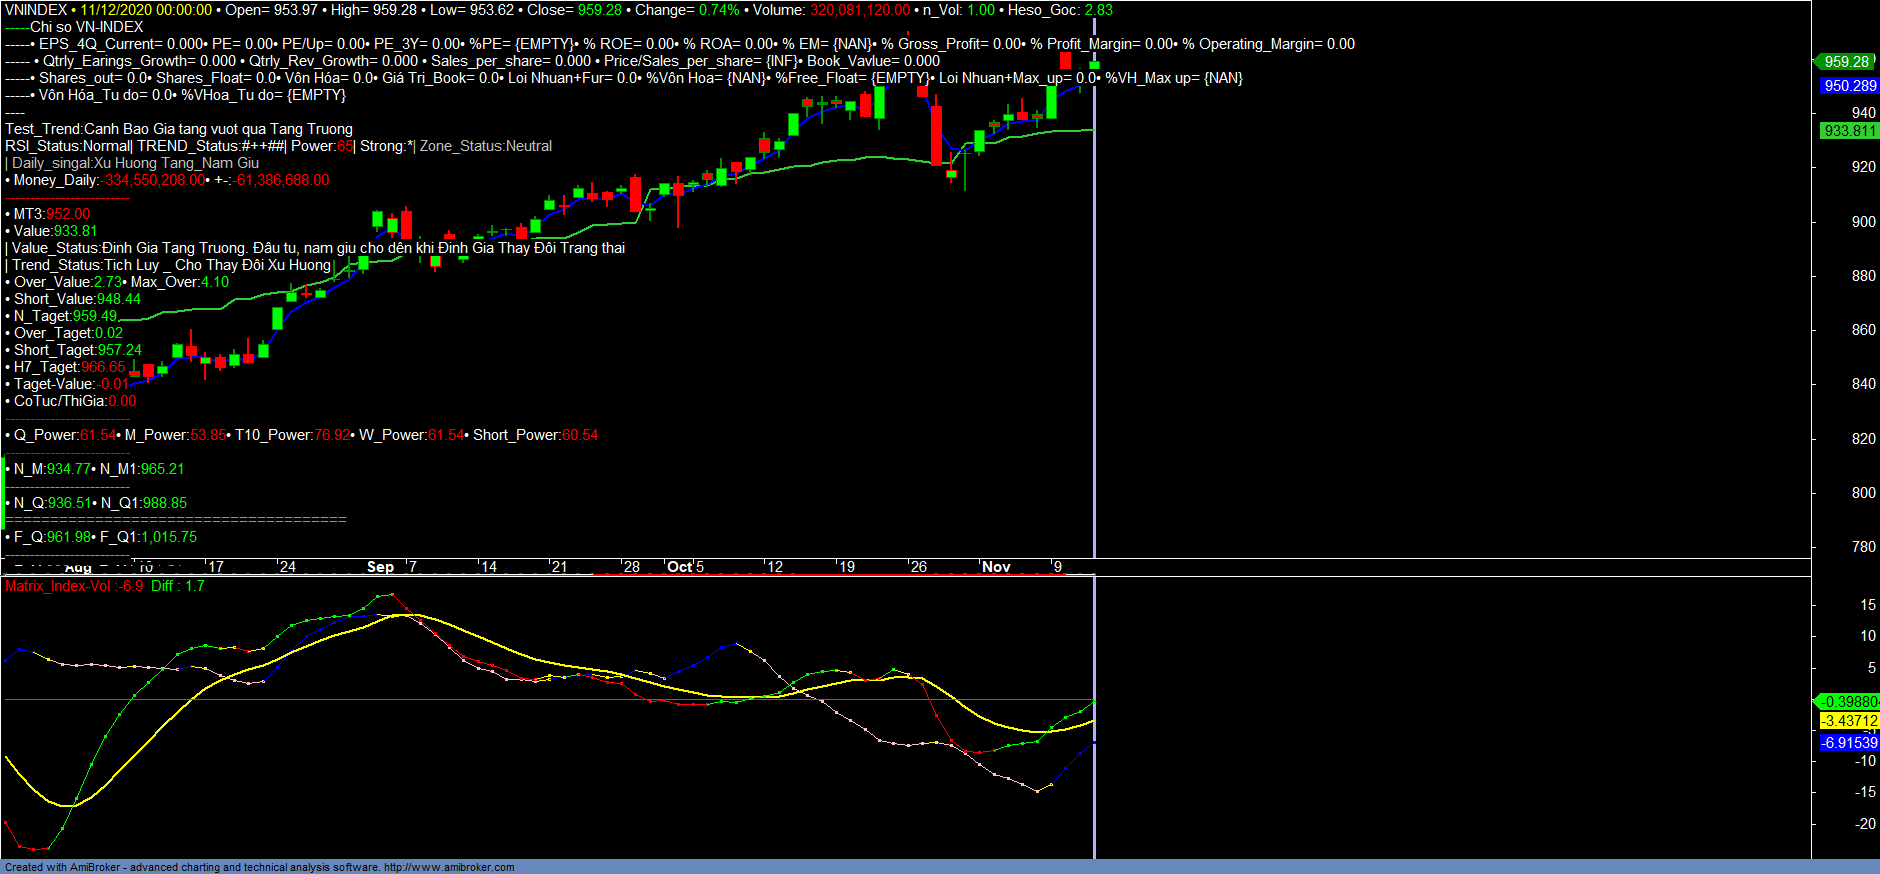This screenshot has width=1880, height=874.
Task: Click the Oct month label on date axis
Action: (679, 567)
